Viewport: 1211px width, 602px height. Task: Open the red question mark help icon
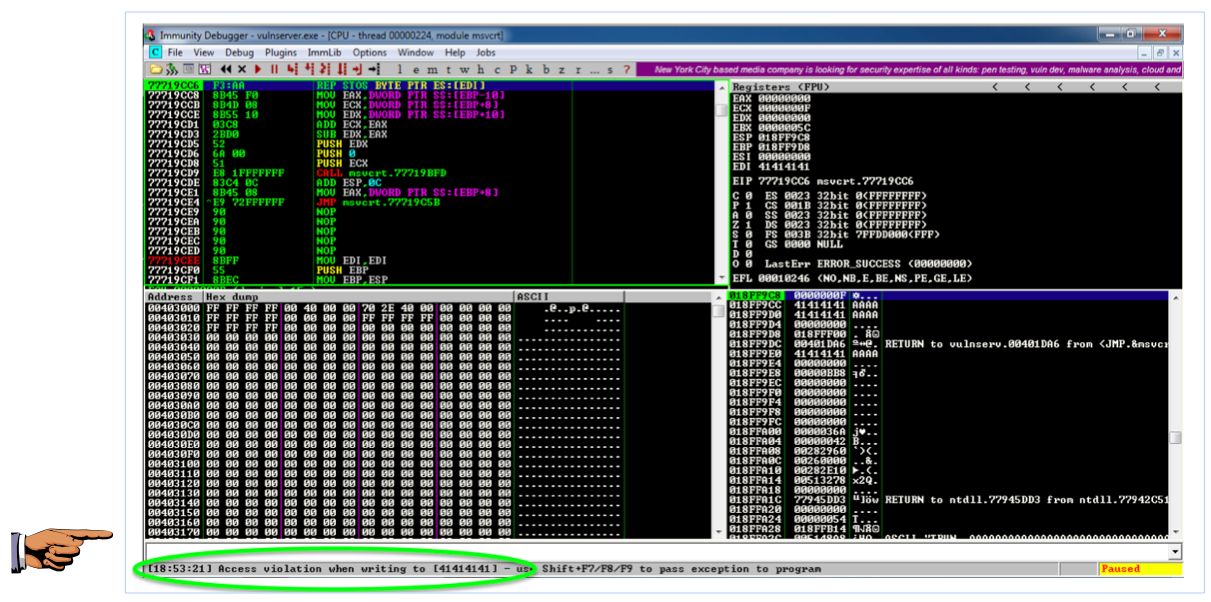tap(626, 69)
